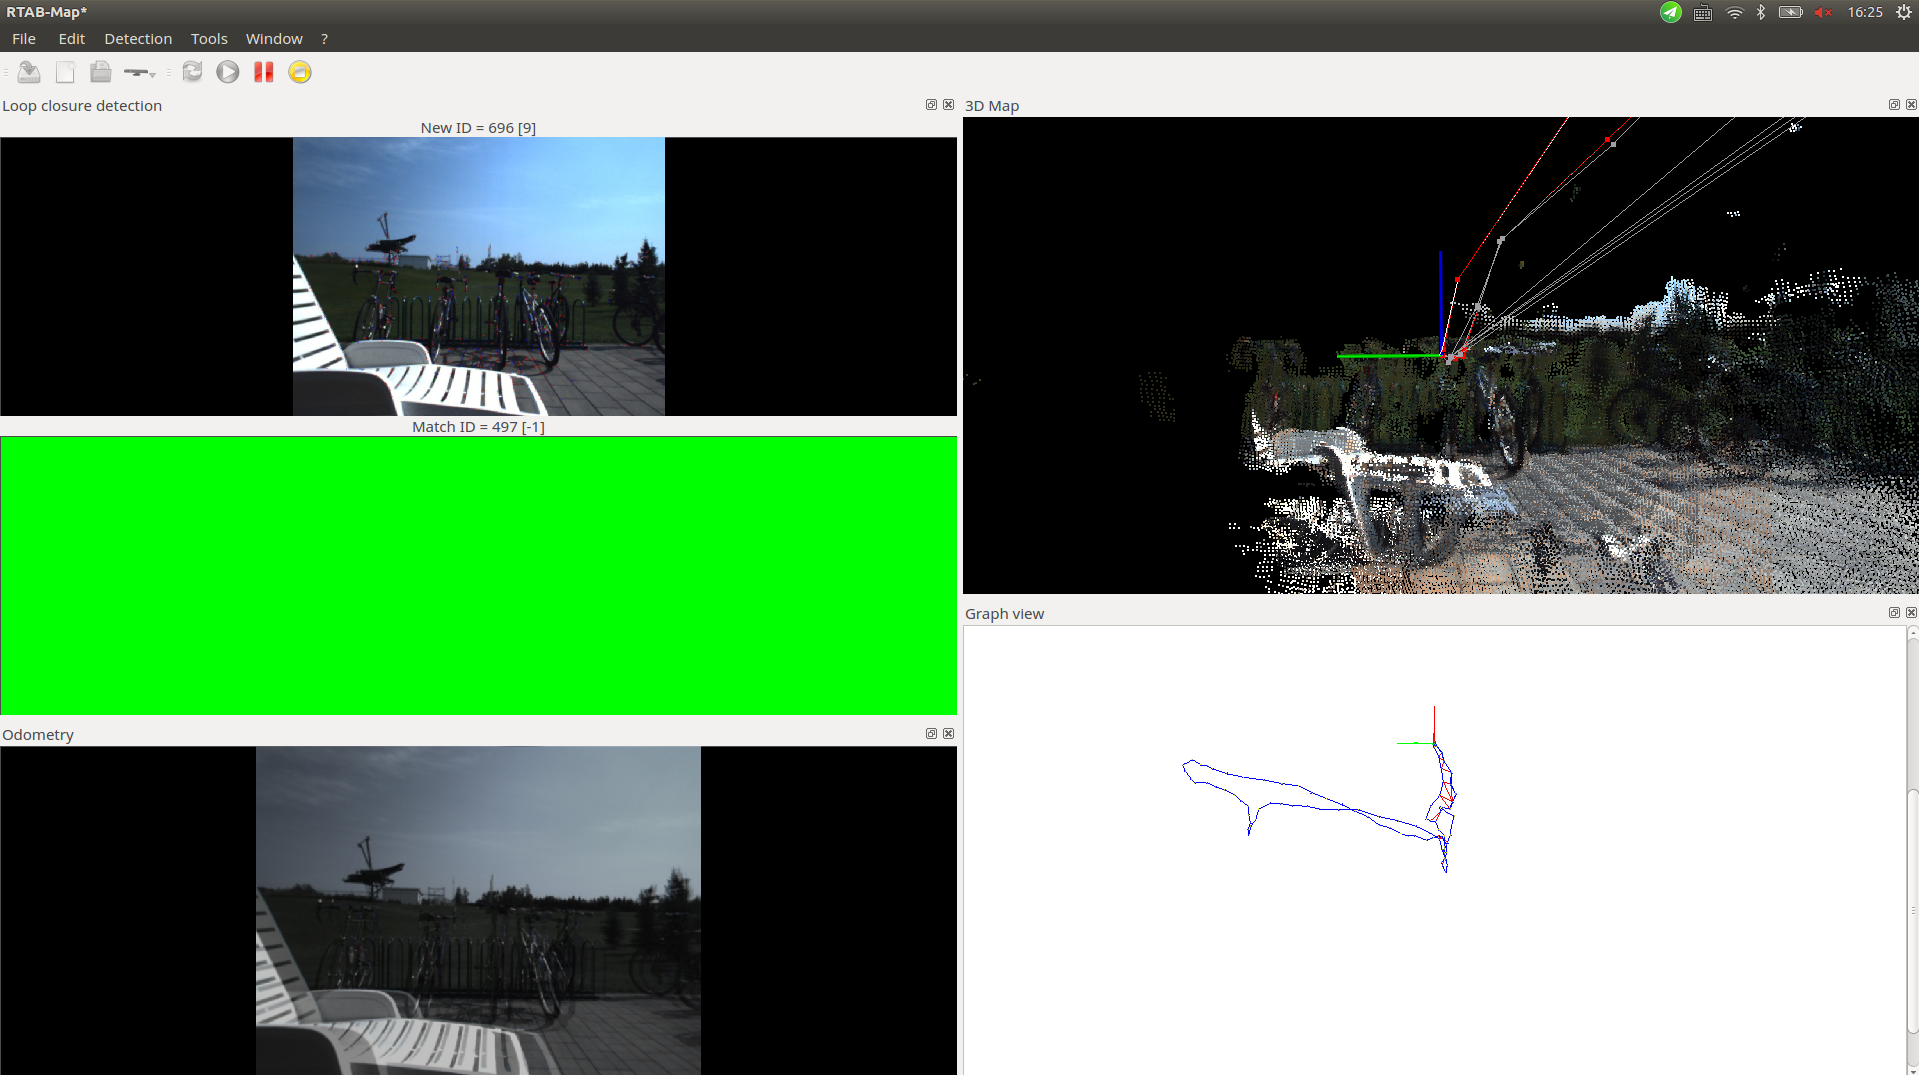The height and width of the screenshot is (1075, 1919).
Task: Pause mapping with the red pause button
Action: (x=264, y=72)
